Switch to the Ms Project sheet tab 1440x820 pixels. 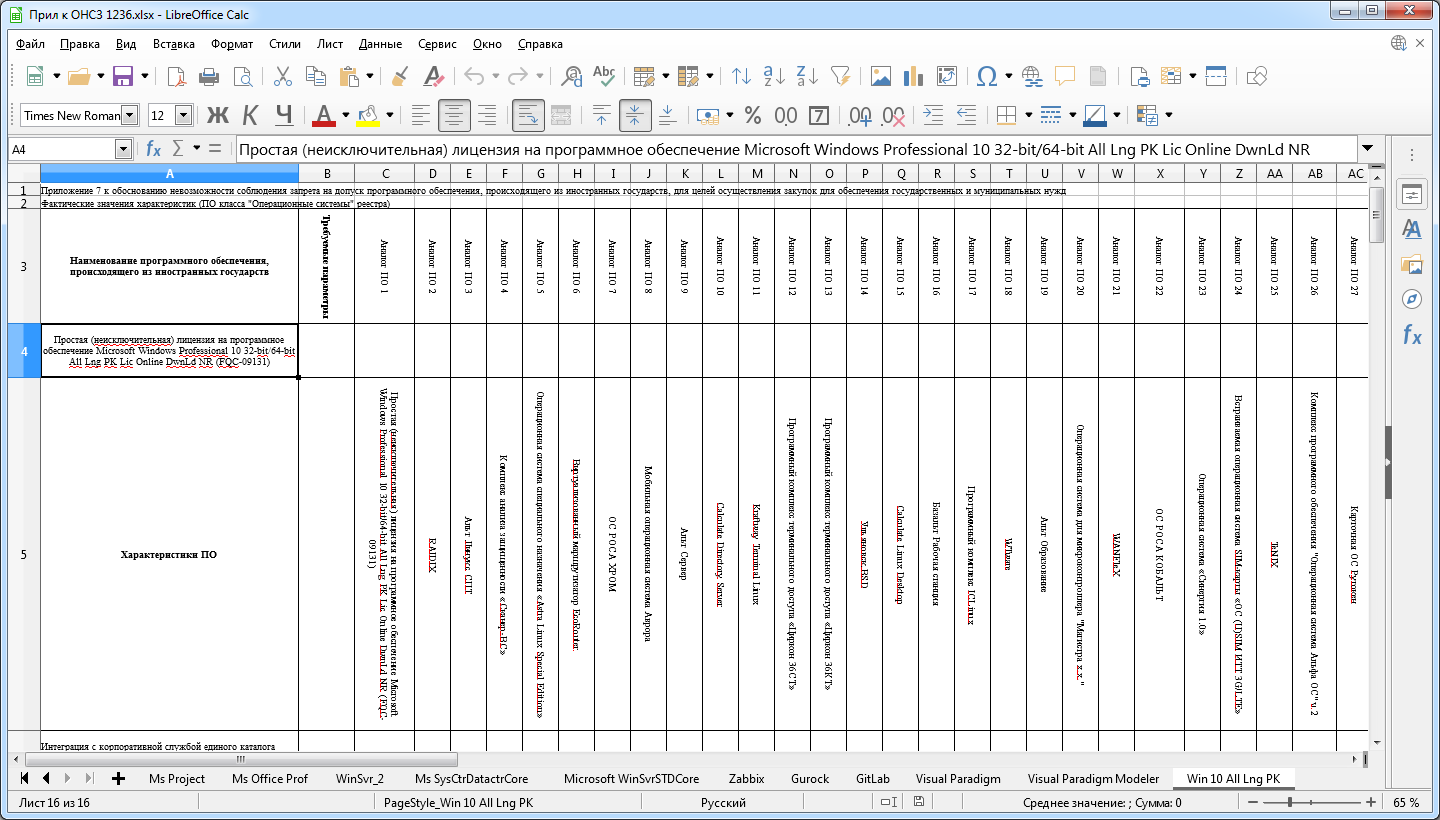point(177,778)
